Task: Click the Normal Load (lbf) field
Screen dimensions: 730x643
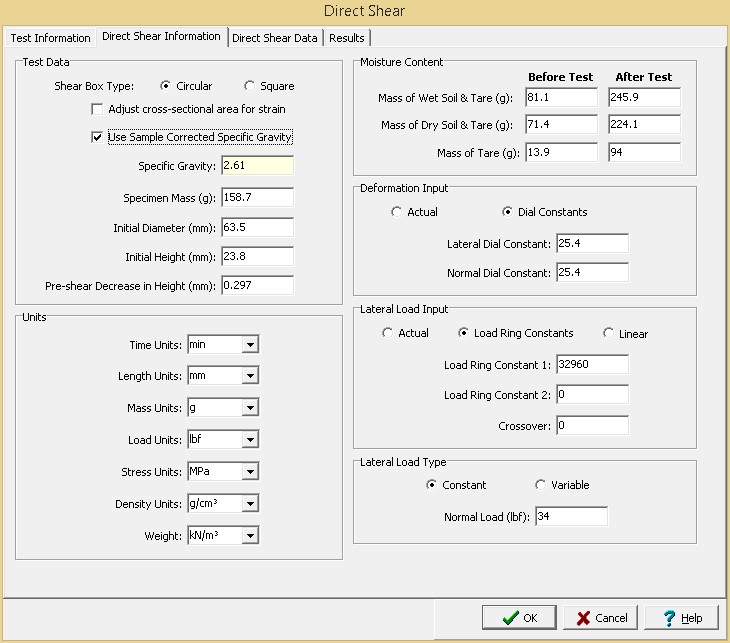Action: [570, 517]
